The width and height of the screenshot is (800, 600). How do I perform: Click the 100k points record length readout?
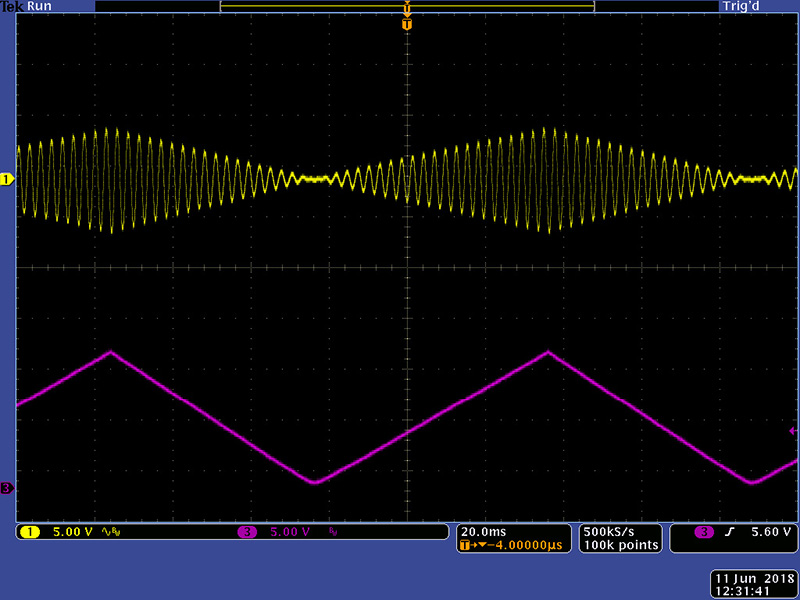pyautogui.click(x=621, y=545)
